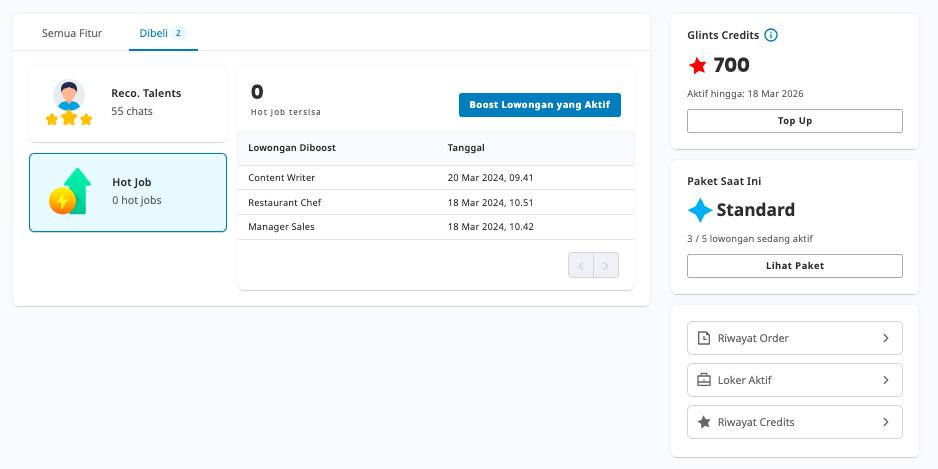
Task: Click the Riwayat Credits star icon
Action: pos(704,422)
